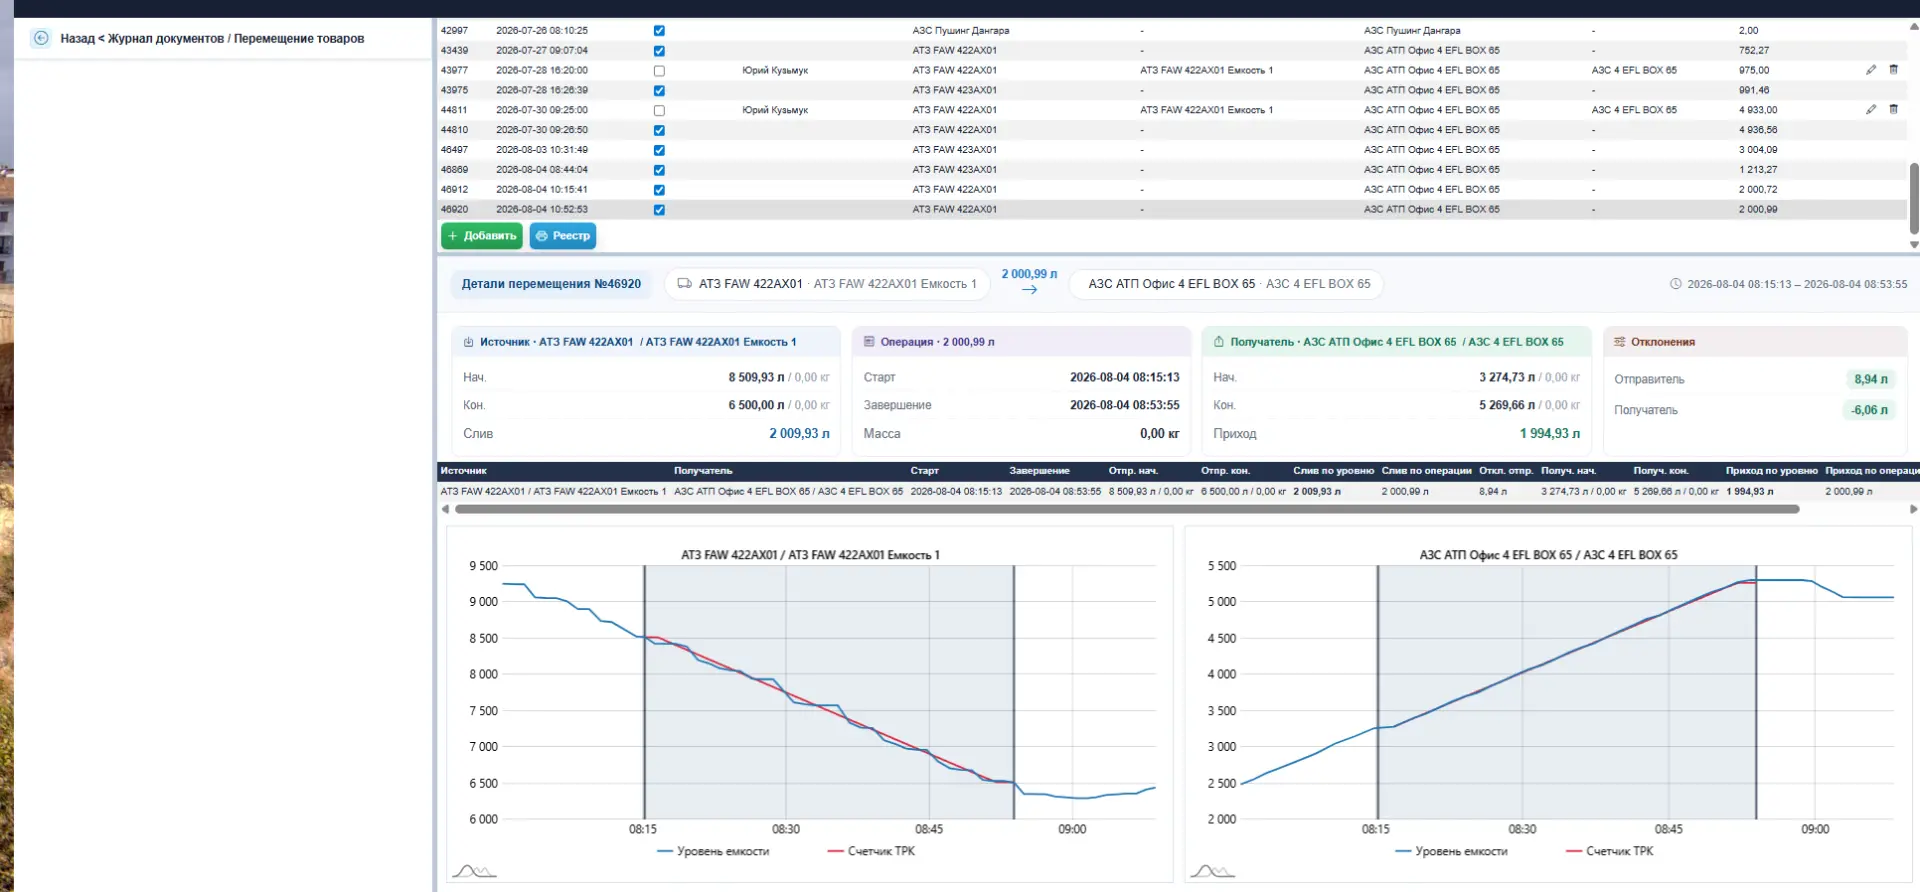Click the Получатель card header icon
The height and width of the screenshot is (892, 1920).
coord(1219,342)
